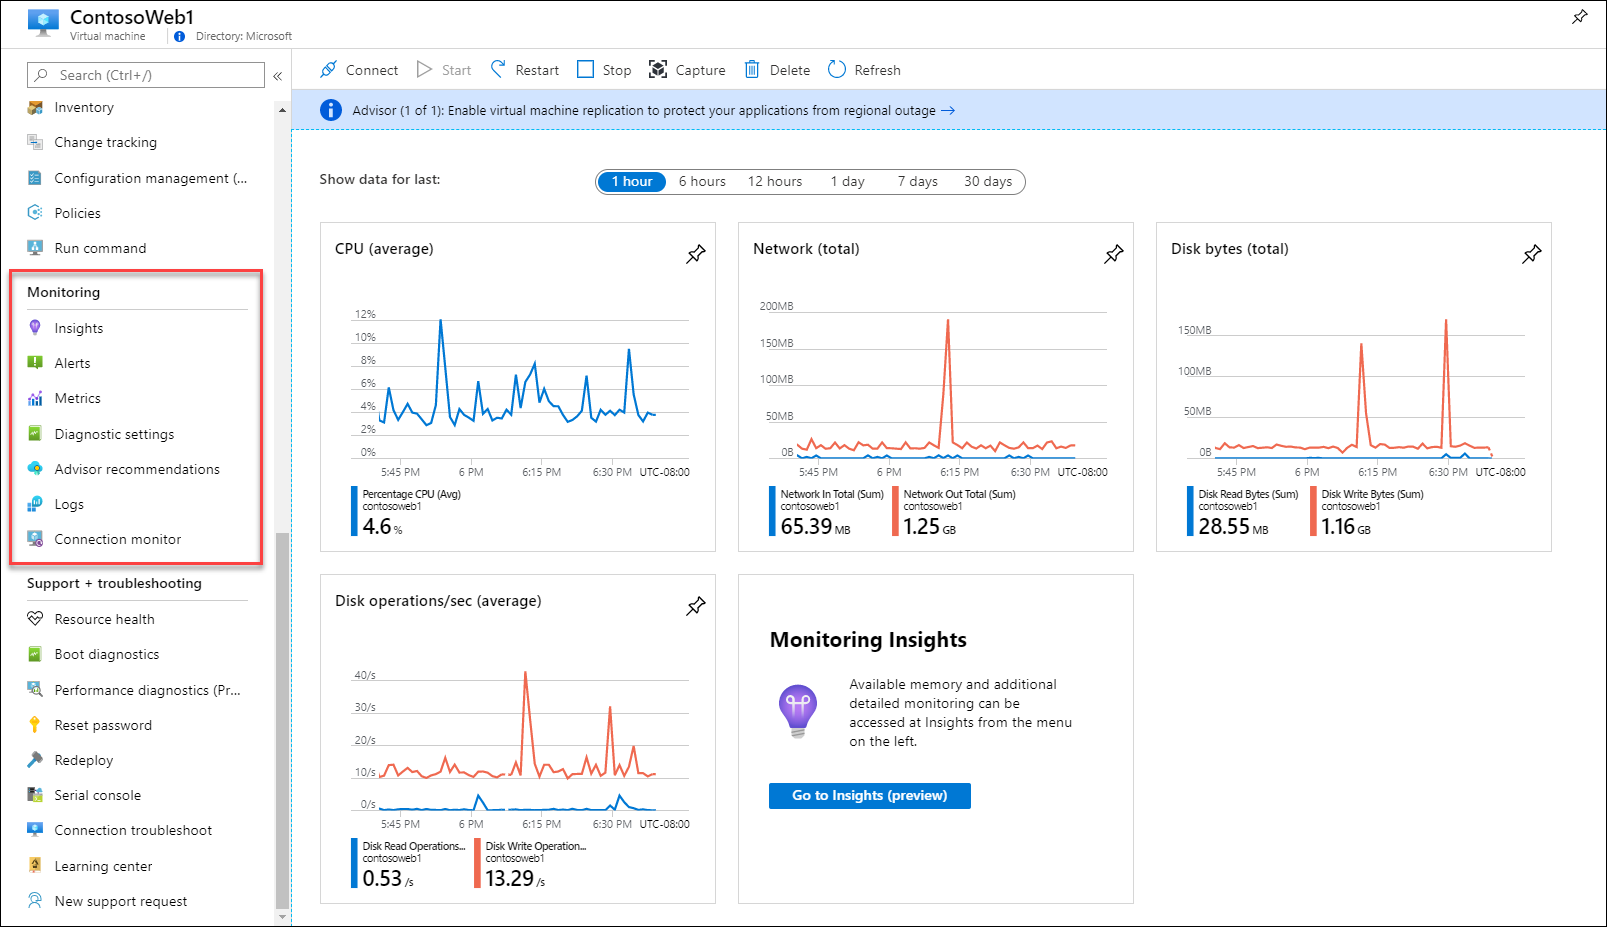This screenshot has height=927, width=1607.
Task: Click Disk Read Bytes (Sum) legend entry
Action: tap(1244, 511)
